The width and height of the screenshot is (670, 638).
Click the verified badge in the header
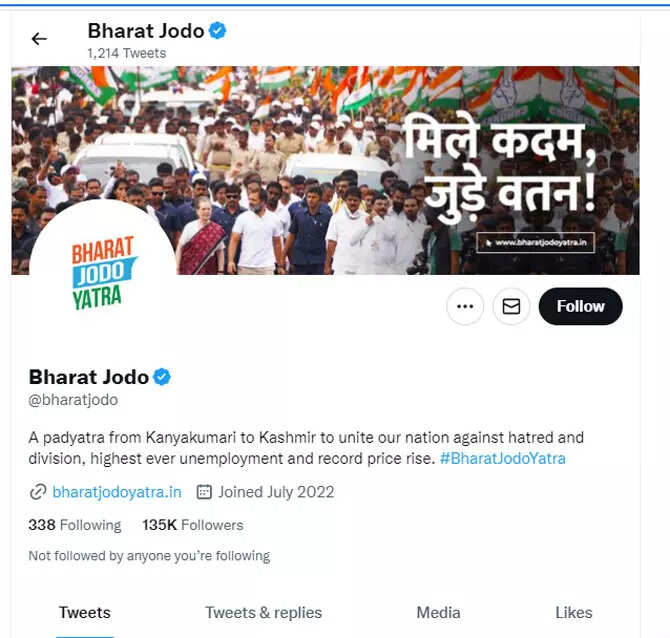pos(217,31)
